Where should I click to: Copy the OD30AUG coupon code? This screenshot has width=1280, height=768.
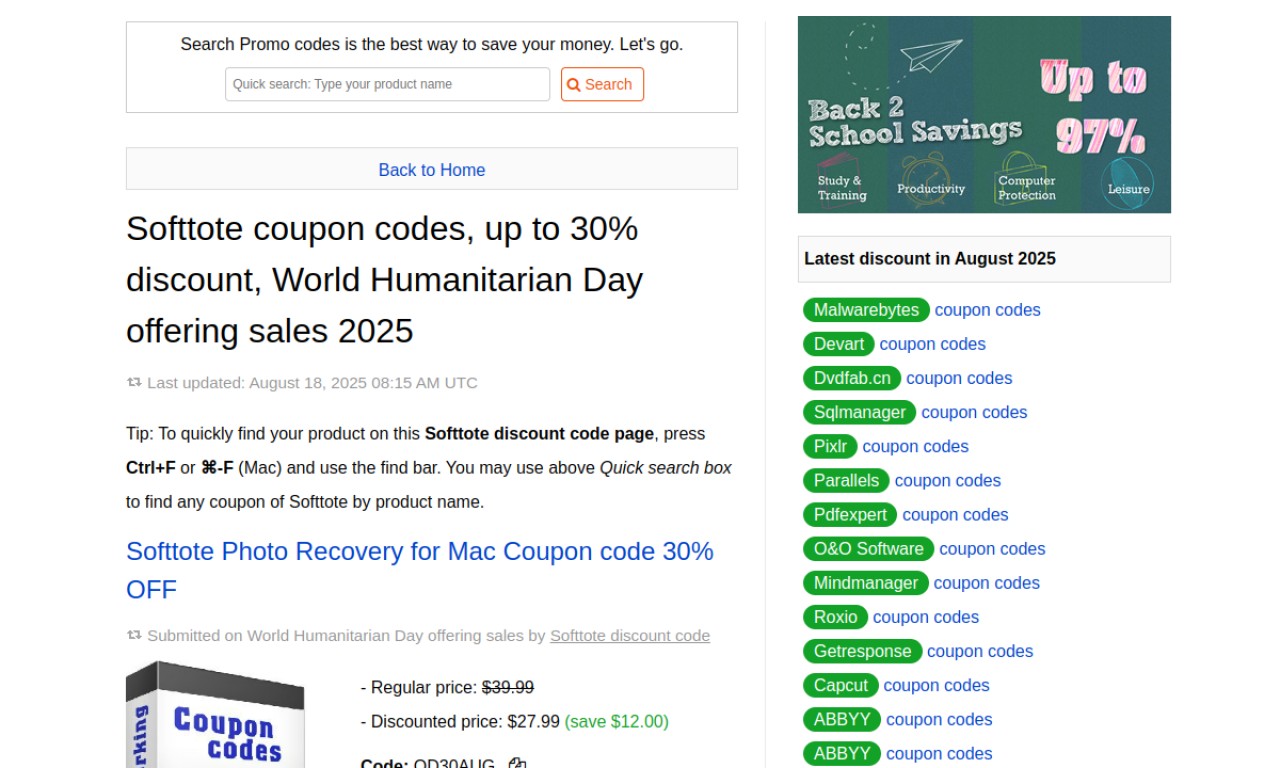tap(517, 764)
